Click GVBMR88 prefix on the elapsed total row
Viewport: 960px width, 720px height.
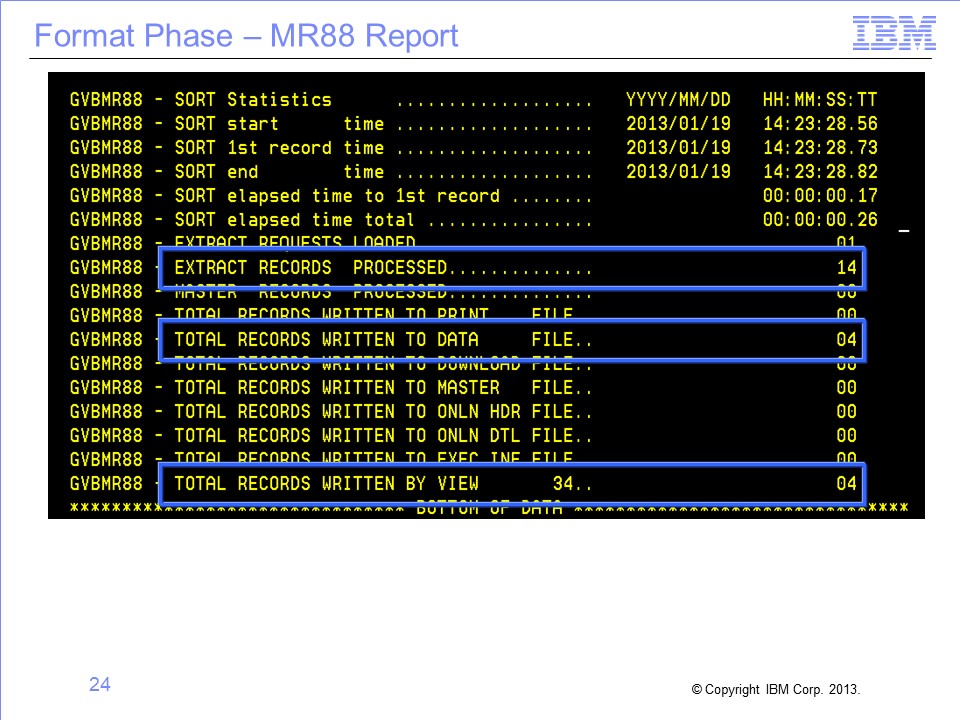pyautogui.click(x=106, y=220)
